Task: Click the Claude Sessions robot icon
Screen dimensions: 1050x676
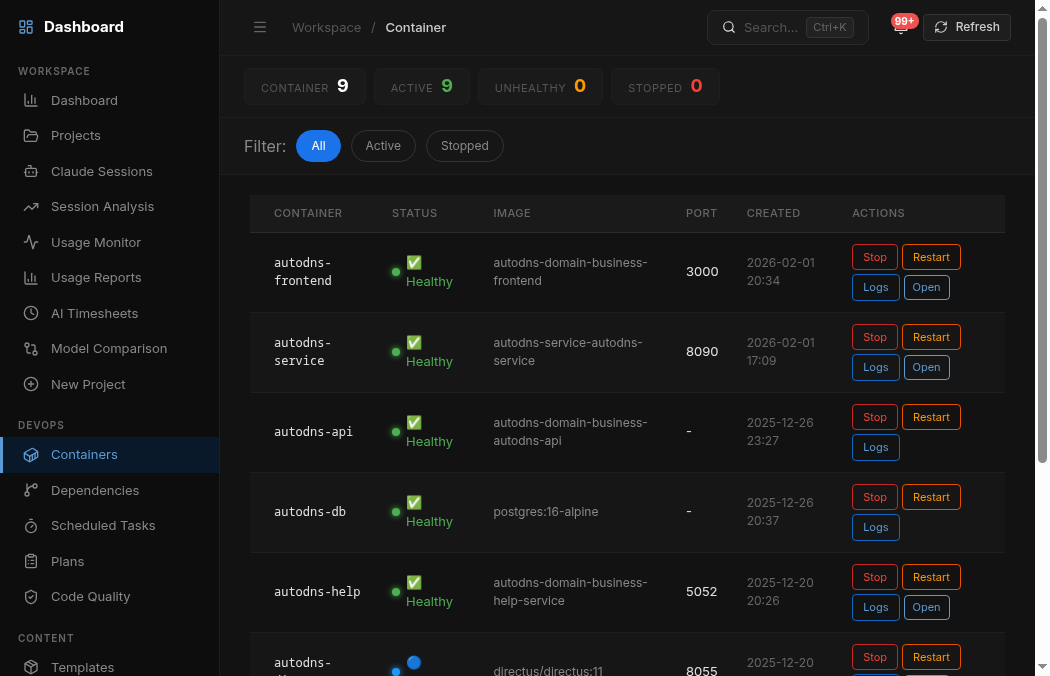Action: [x=31, y=171]
